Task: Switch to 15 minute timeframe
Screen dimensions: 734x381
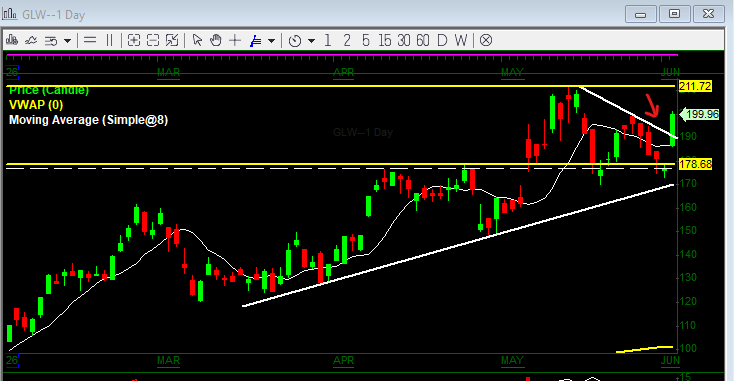Action: (x=385, y=41)
